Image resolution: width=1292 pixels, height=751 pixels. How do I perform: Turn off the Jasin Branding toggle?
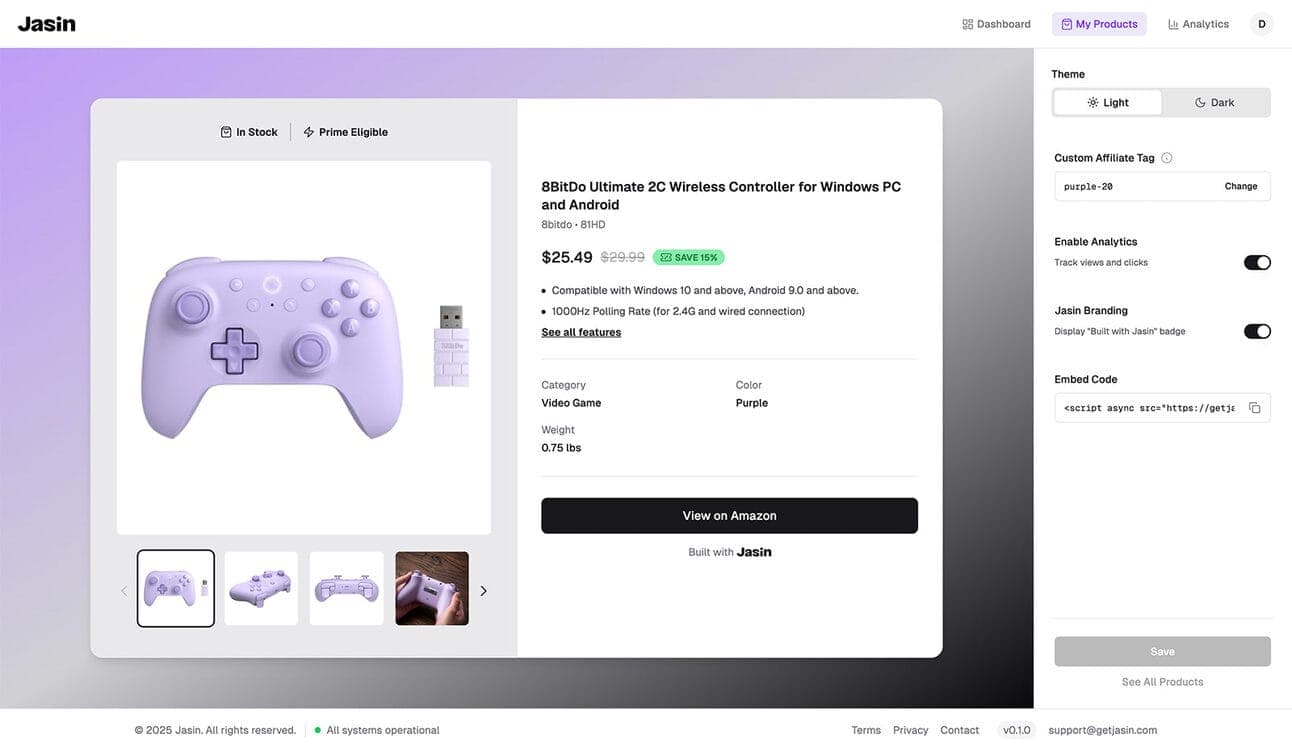point(1257,331)
